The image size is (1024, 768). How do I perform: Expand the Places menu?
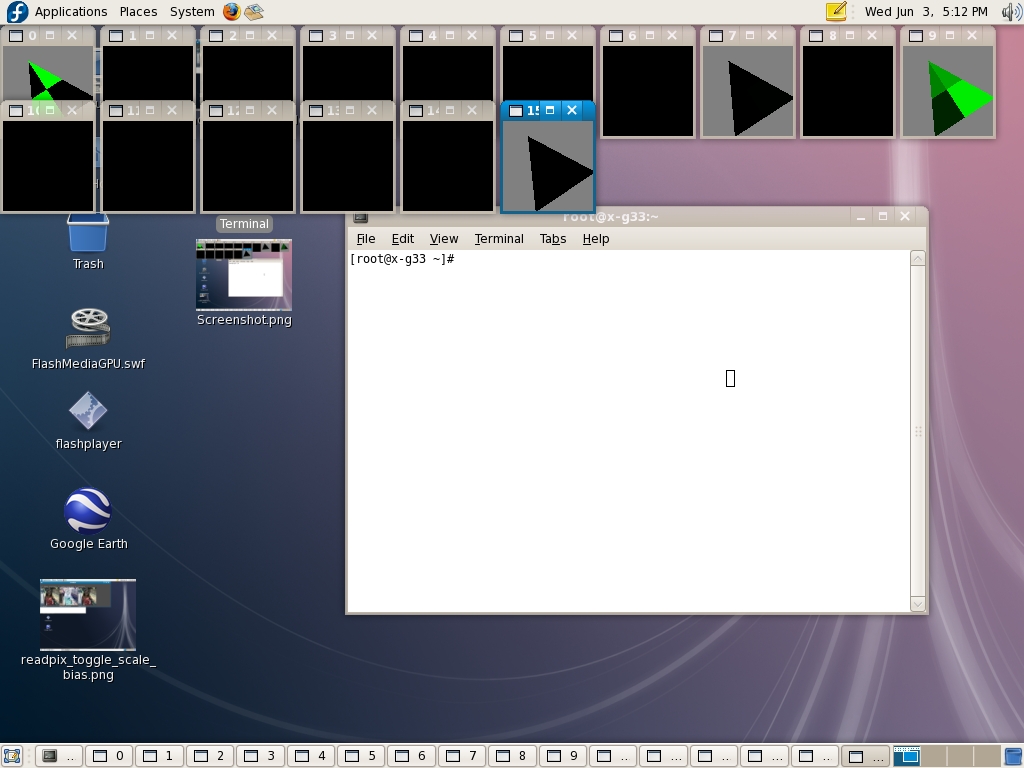coord(138,12)
